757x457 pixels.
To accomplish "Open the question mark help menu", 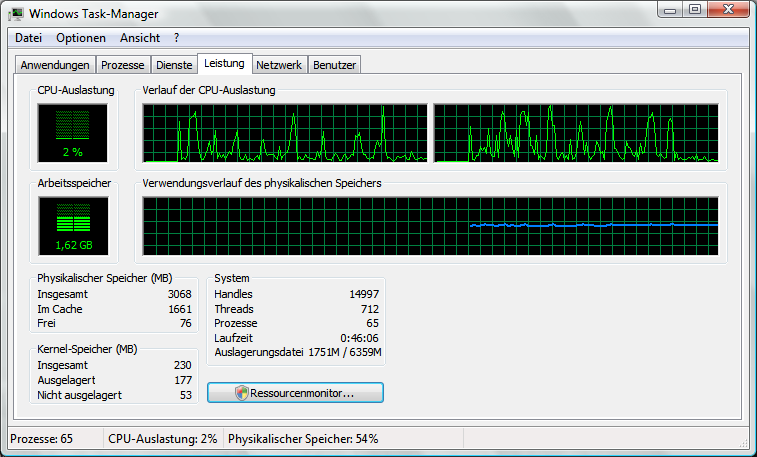I will (x=176, y=38).
